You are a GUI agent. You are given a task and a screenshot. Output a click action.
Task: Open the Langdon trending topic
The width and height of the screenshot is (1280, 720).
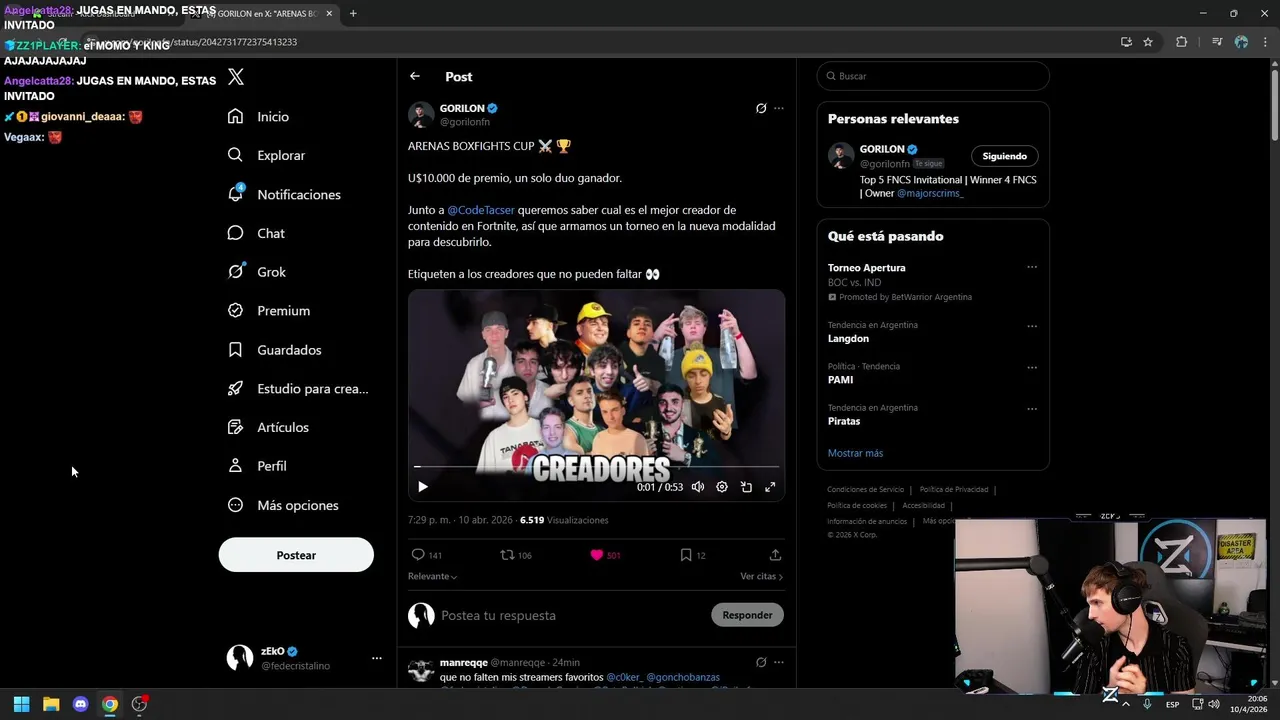pos(848,339)
